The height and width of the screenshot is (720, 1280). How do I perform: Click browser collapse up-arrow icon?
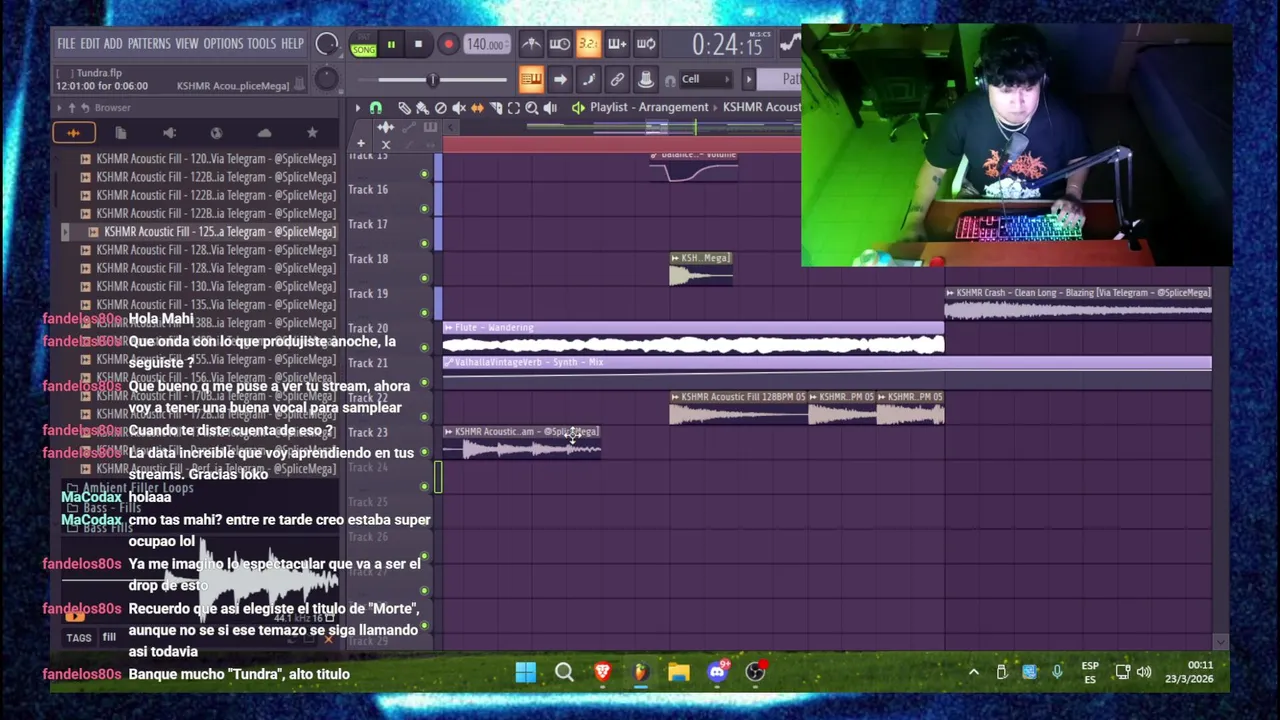(73, 107)
